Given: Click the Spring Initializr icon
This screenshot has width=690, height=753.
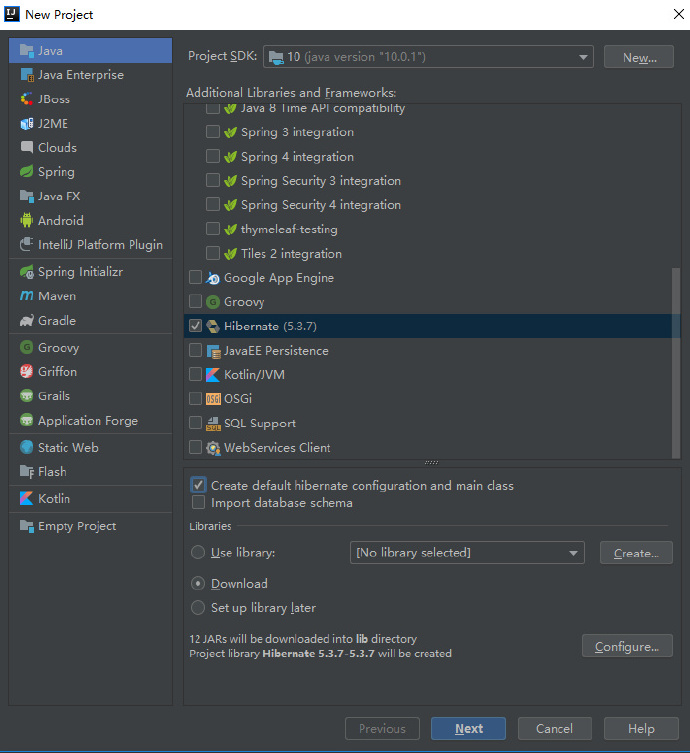Looking at the screenshot, I should tap(27, 272).
